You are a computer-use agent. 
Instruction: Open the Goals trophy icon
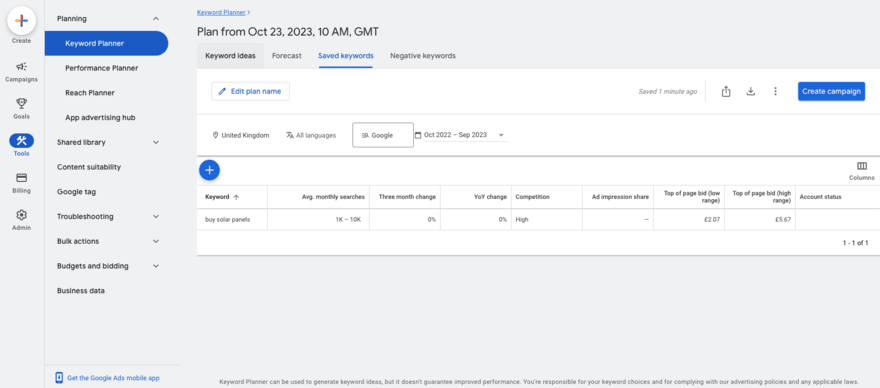tap(21, 104)
